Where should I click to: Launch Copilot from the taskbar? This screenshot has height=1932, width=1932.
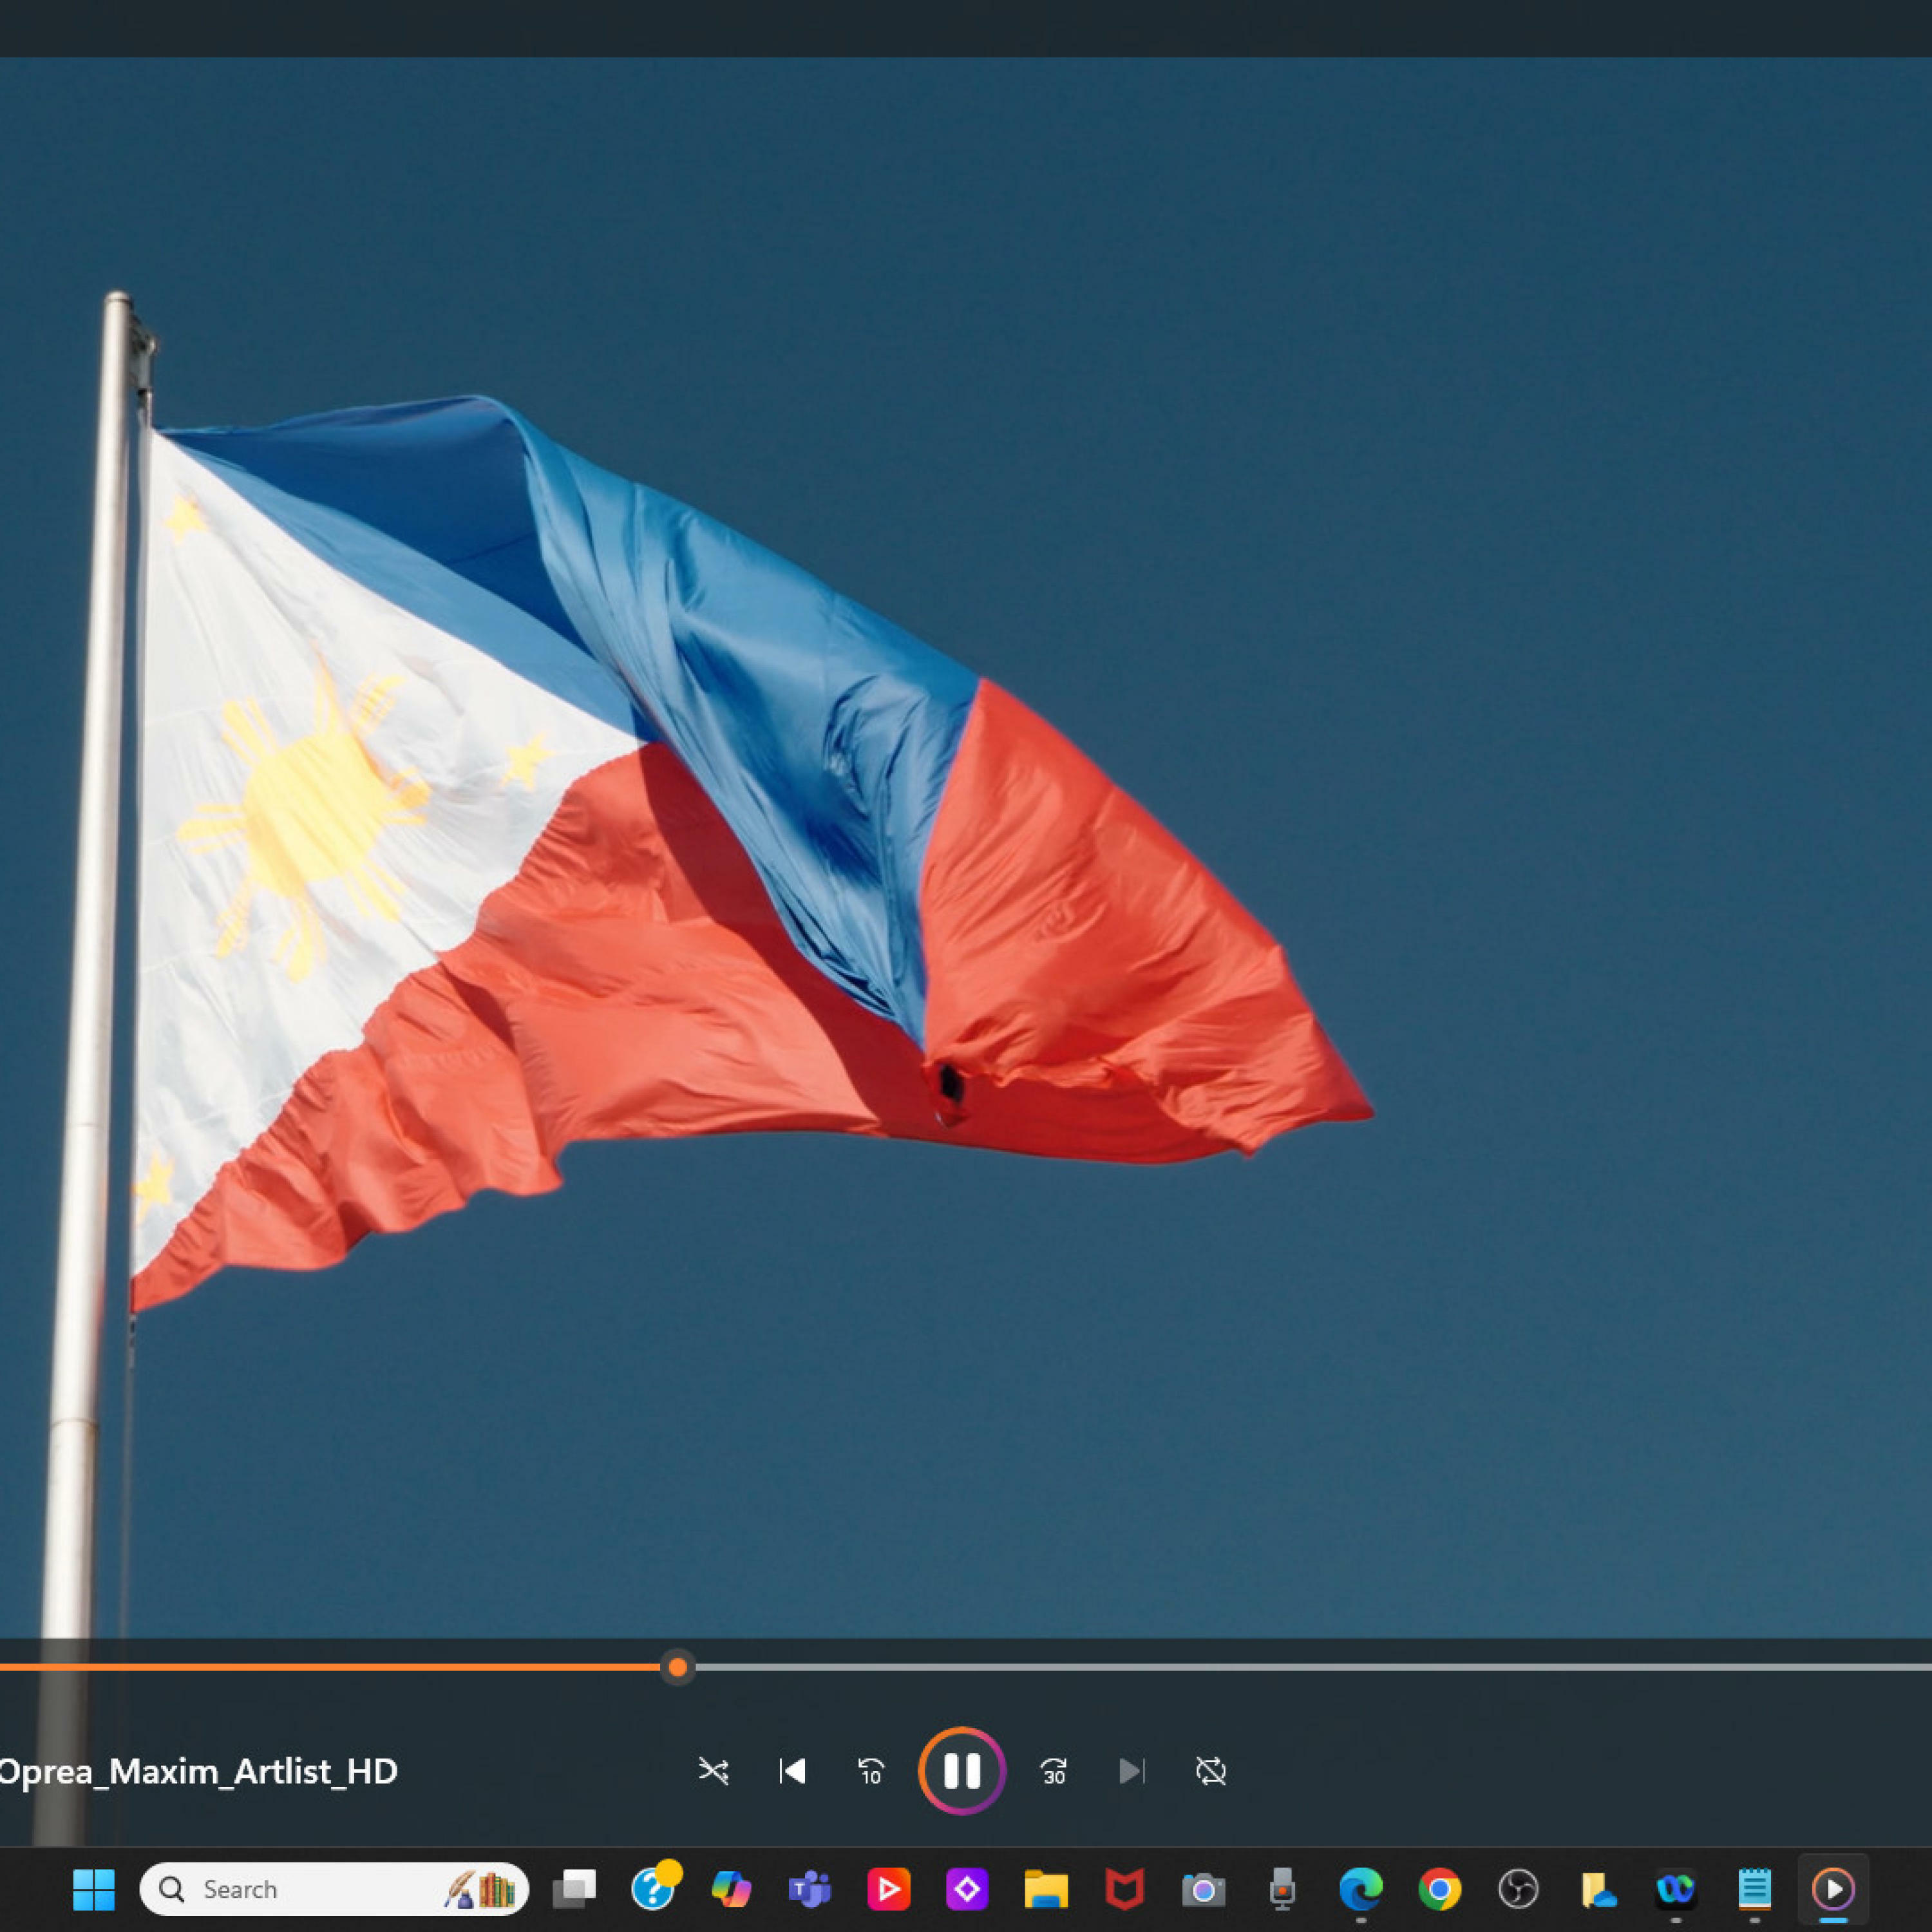pos(731,1889)
